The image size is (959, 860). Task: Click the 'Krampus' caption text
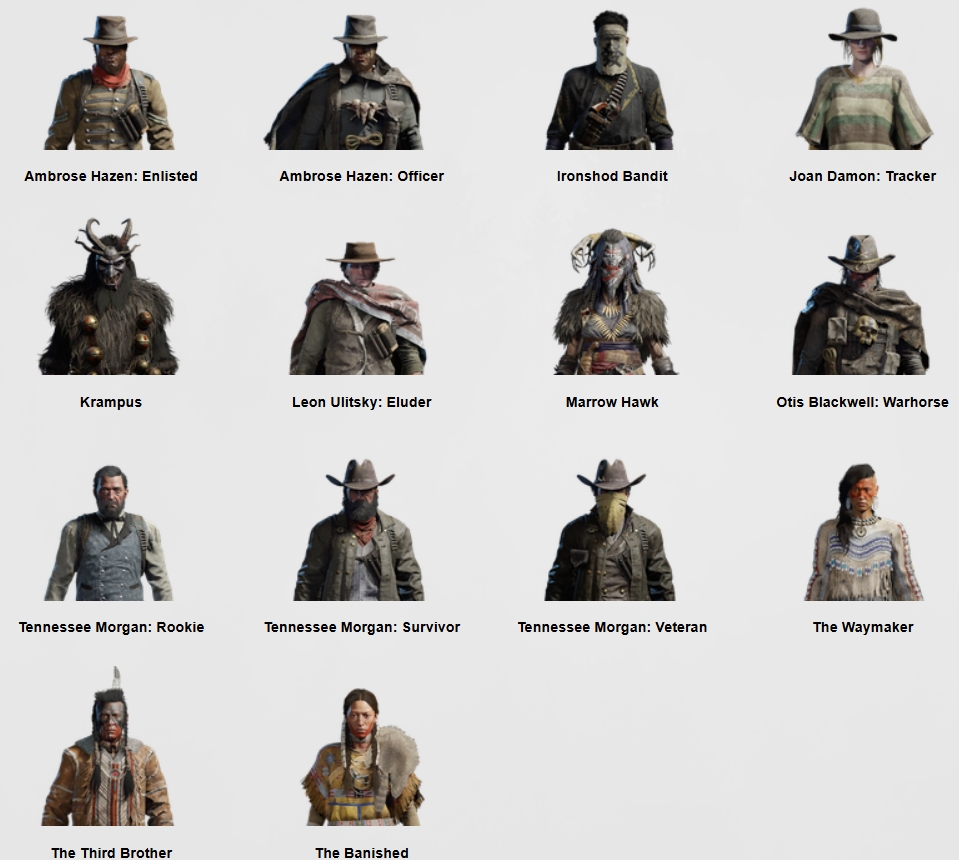point(111,402)
